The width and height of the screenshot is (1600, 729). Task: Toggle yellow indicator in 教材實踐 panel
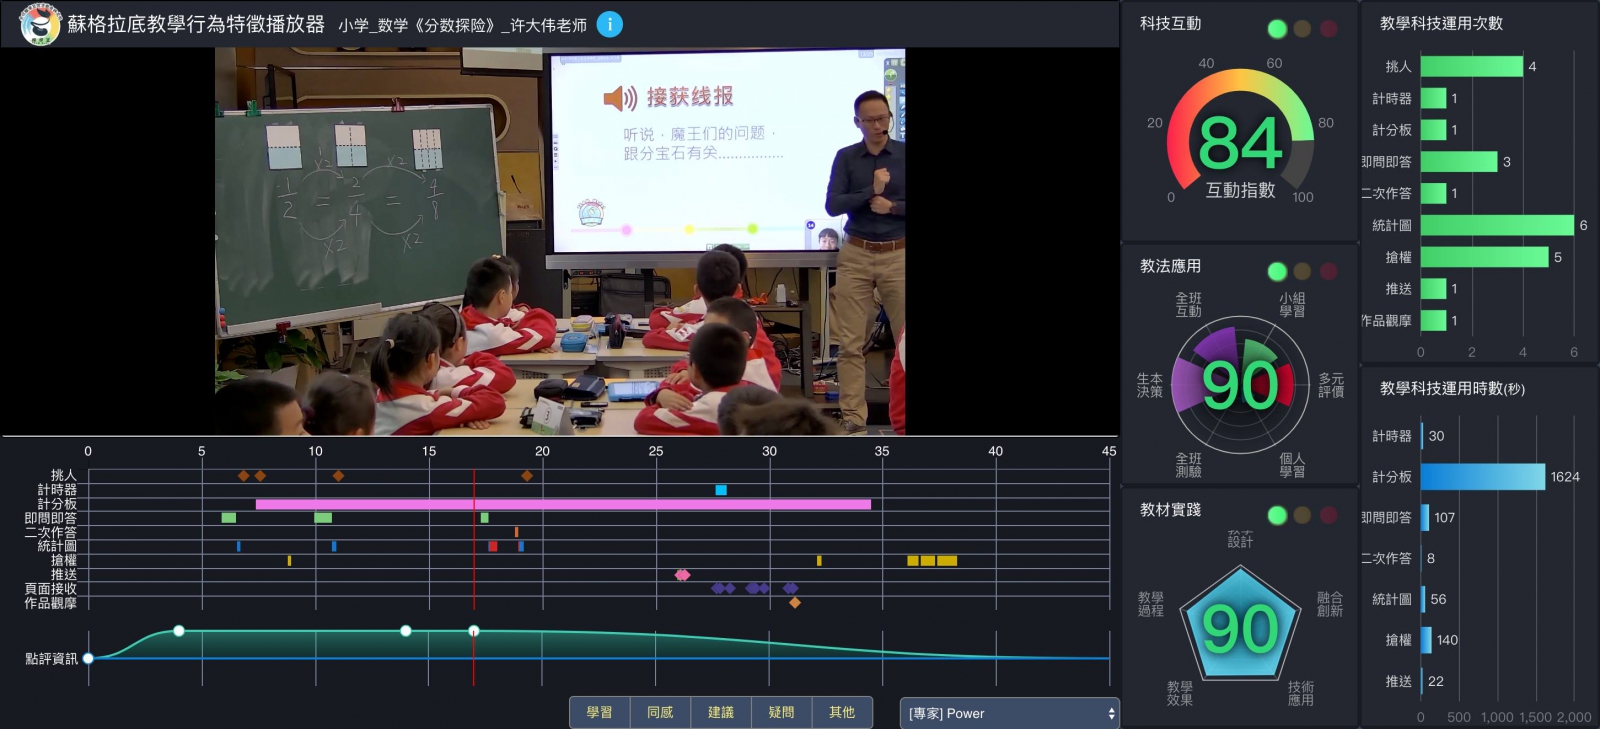pos(1302,515)
